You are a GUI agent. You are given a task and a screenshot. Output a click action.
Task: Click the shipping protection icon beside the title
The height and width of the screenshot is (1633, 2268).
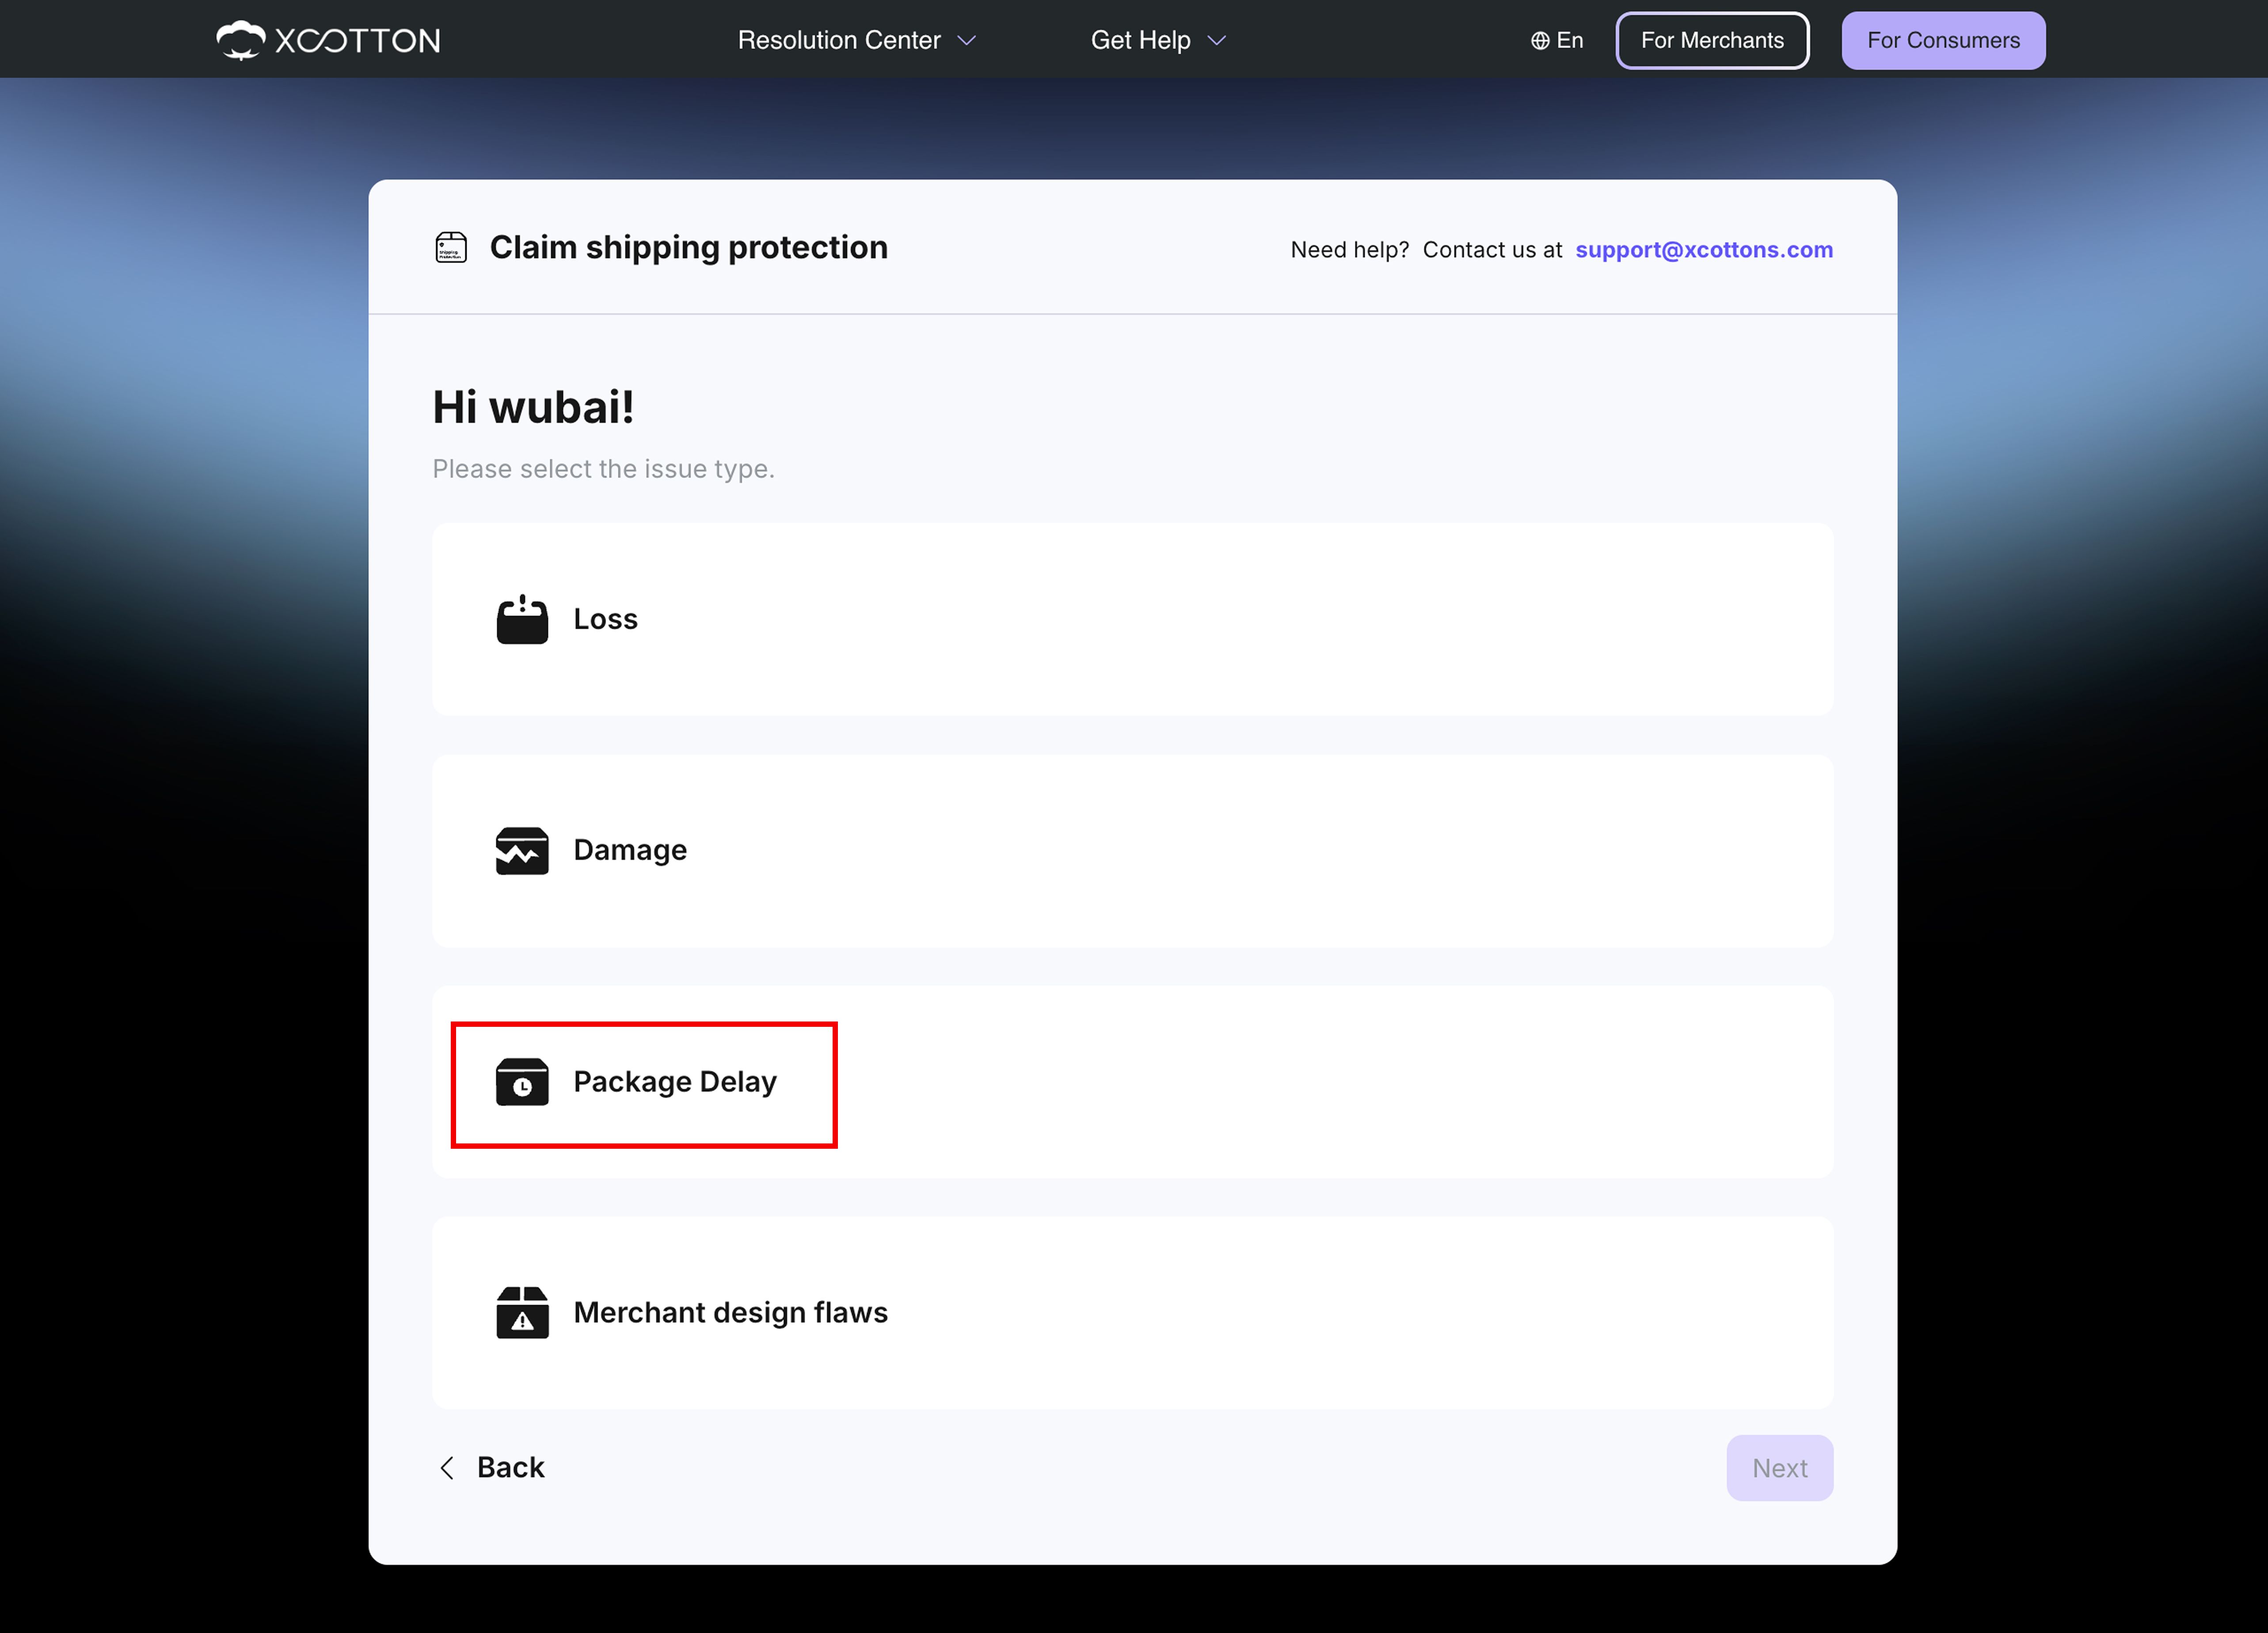pyautogui.click(x=451, y=247)
